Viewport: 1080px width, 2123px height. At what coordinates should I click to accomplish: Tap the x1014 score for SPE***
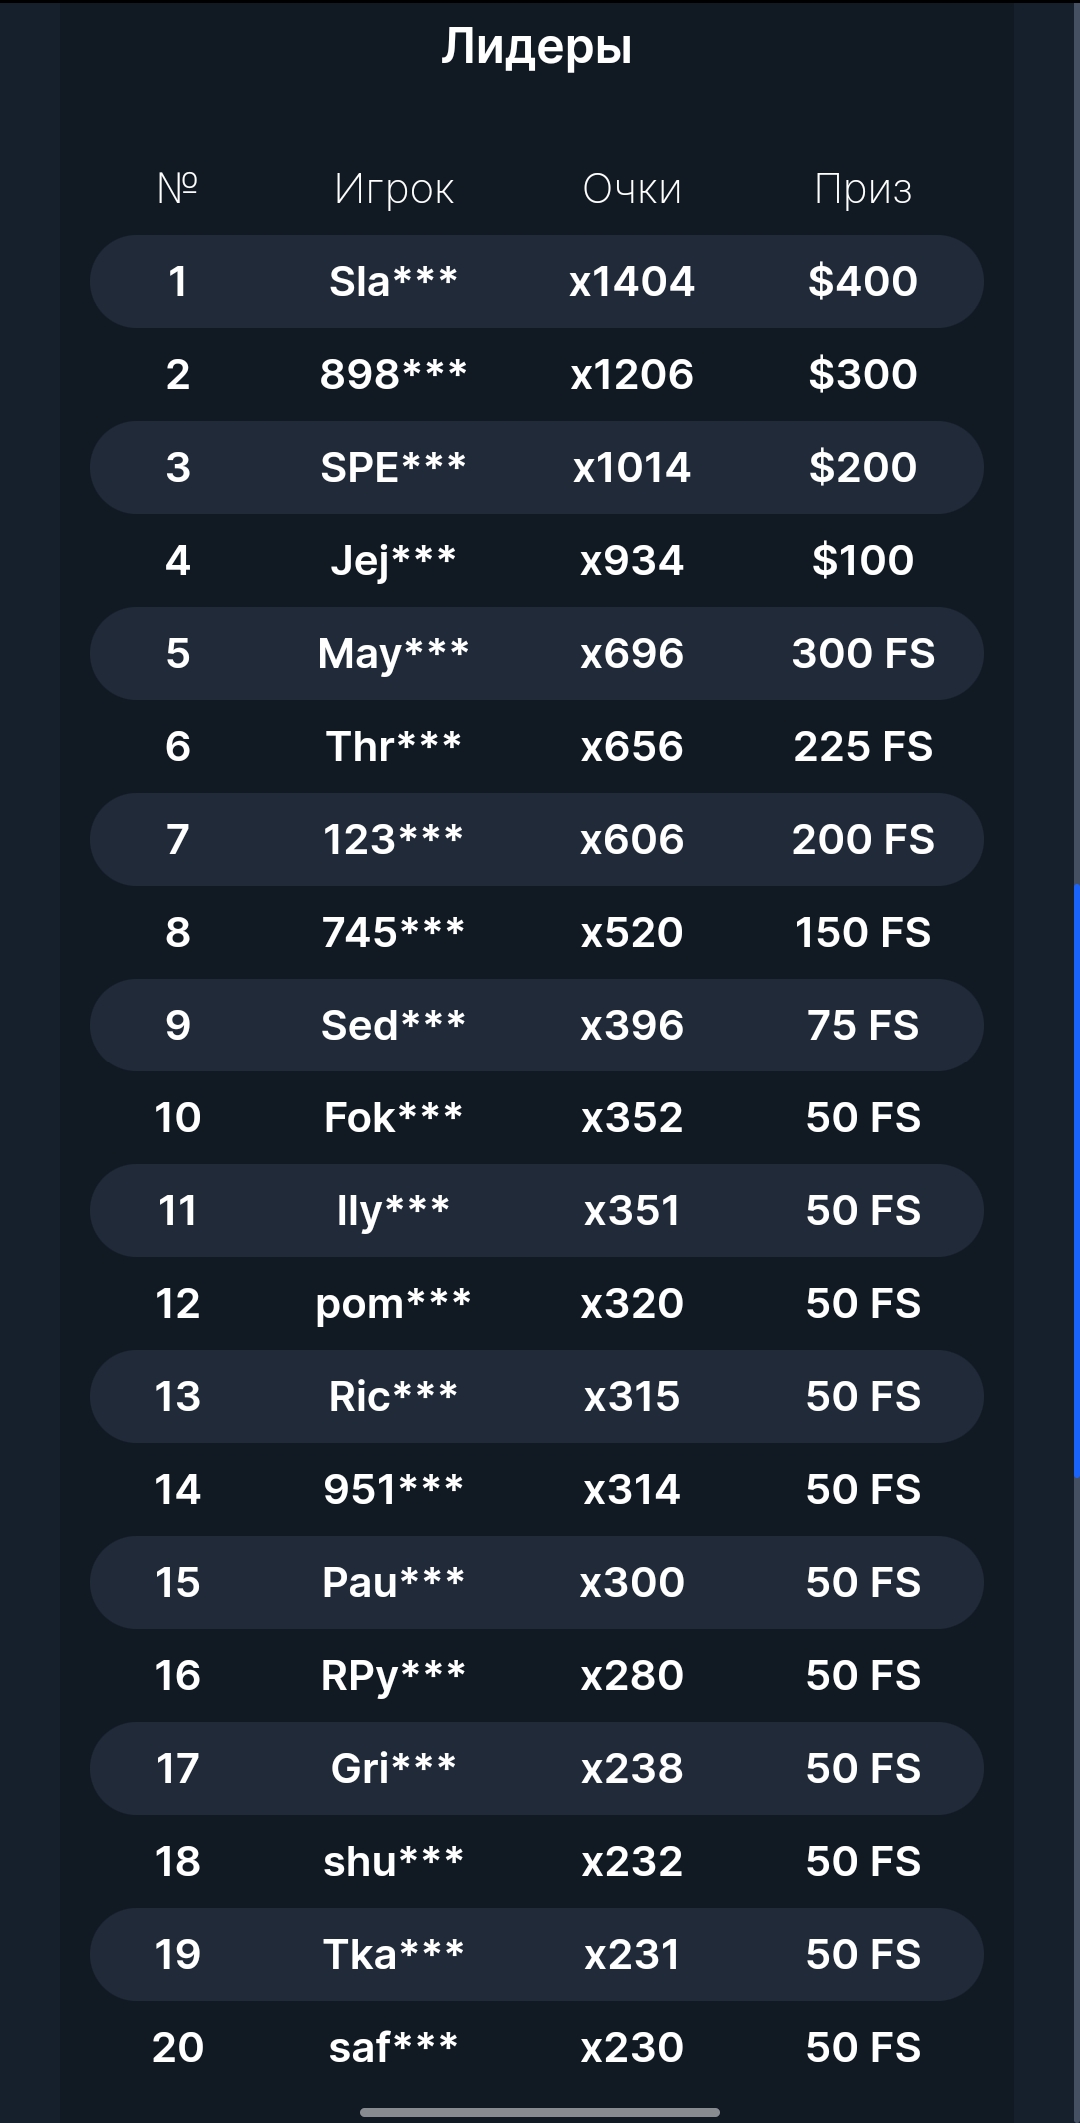coord(632,467)
